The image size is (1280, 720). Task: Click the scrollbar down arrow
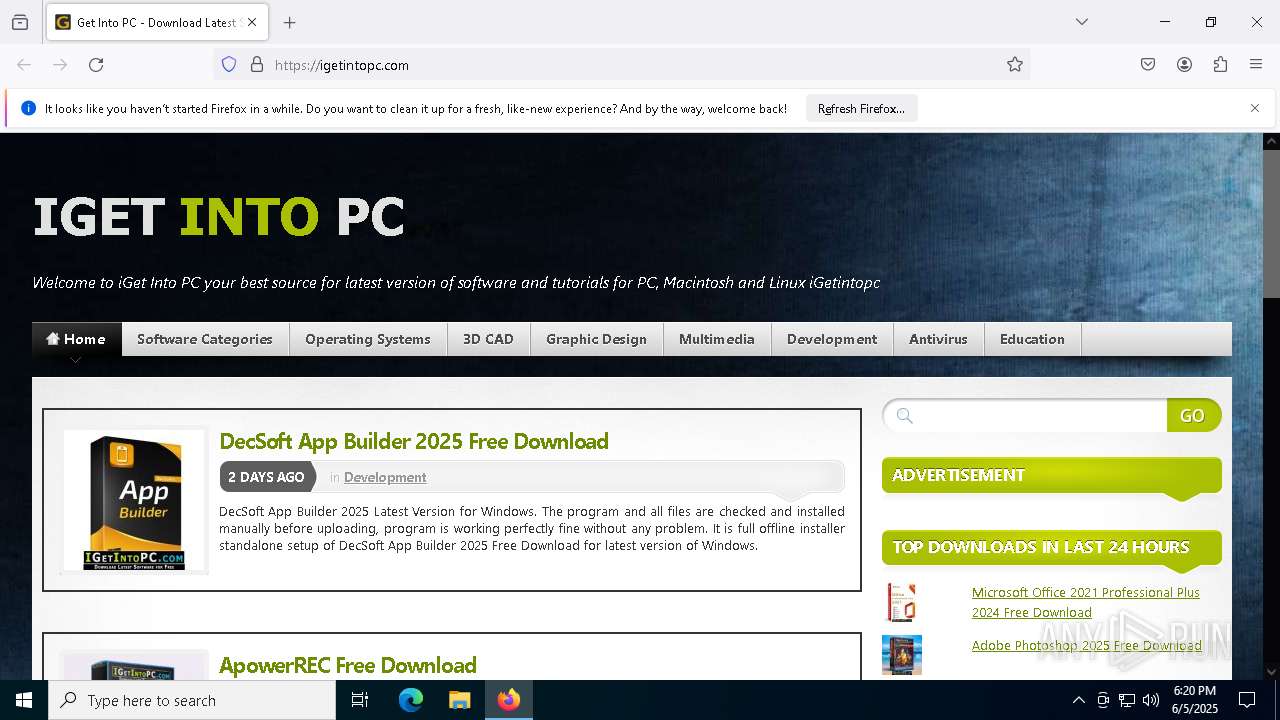click(x=1271, y=671)
